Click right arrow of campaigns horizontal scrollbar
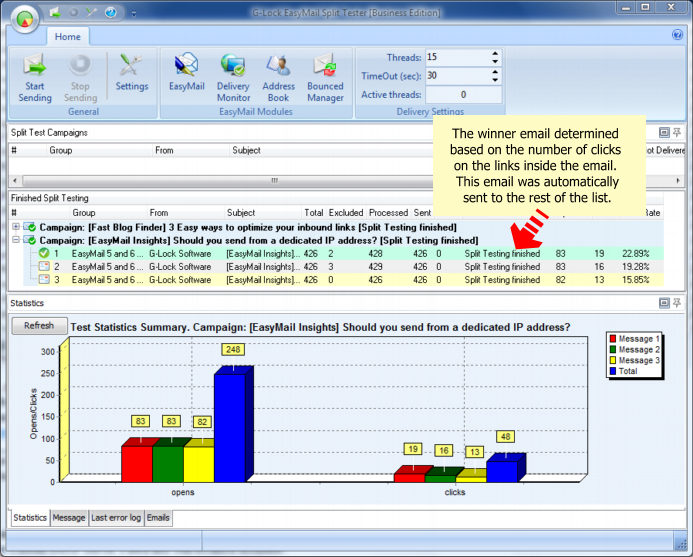The height and width of the screenshot is (557, 693). pos(678,180)
